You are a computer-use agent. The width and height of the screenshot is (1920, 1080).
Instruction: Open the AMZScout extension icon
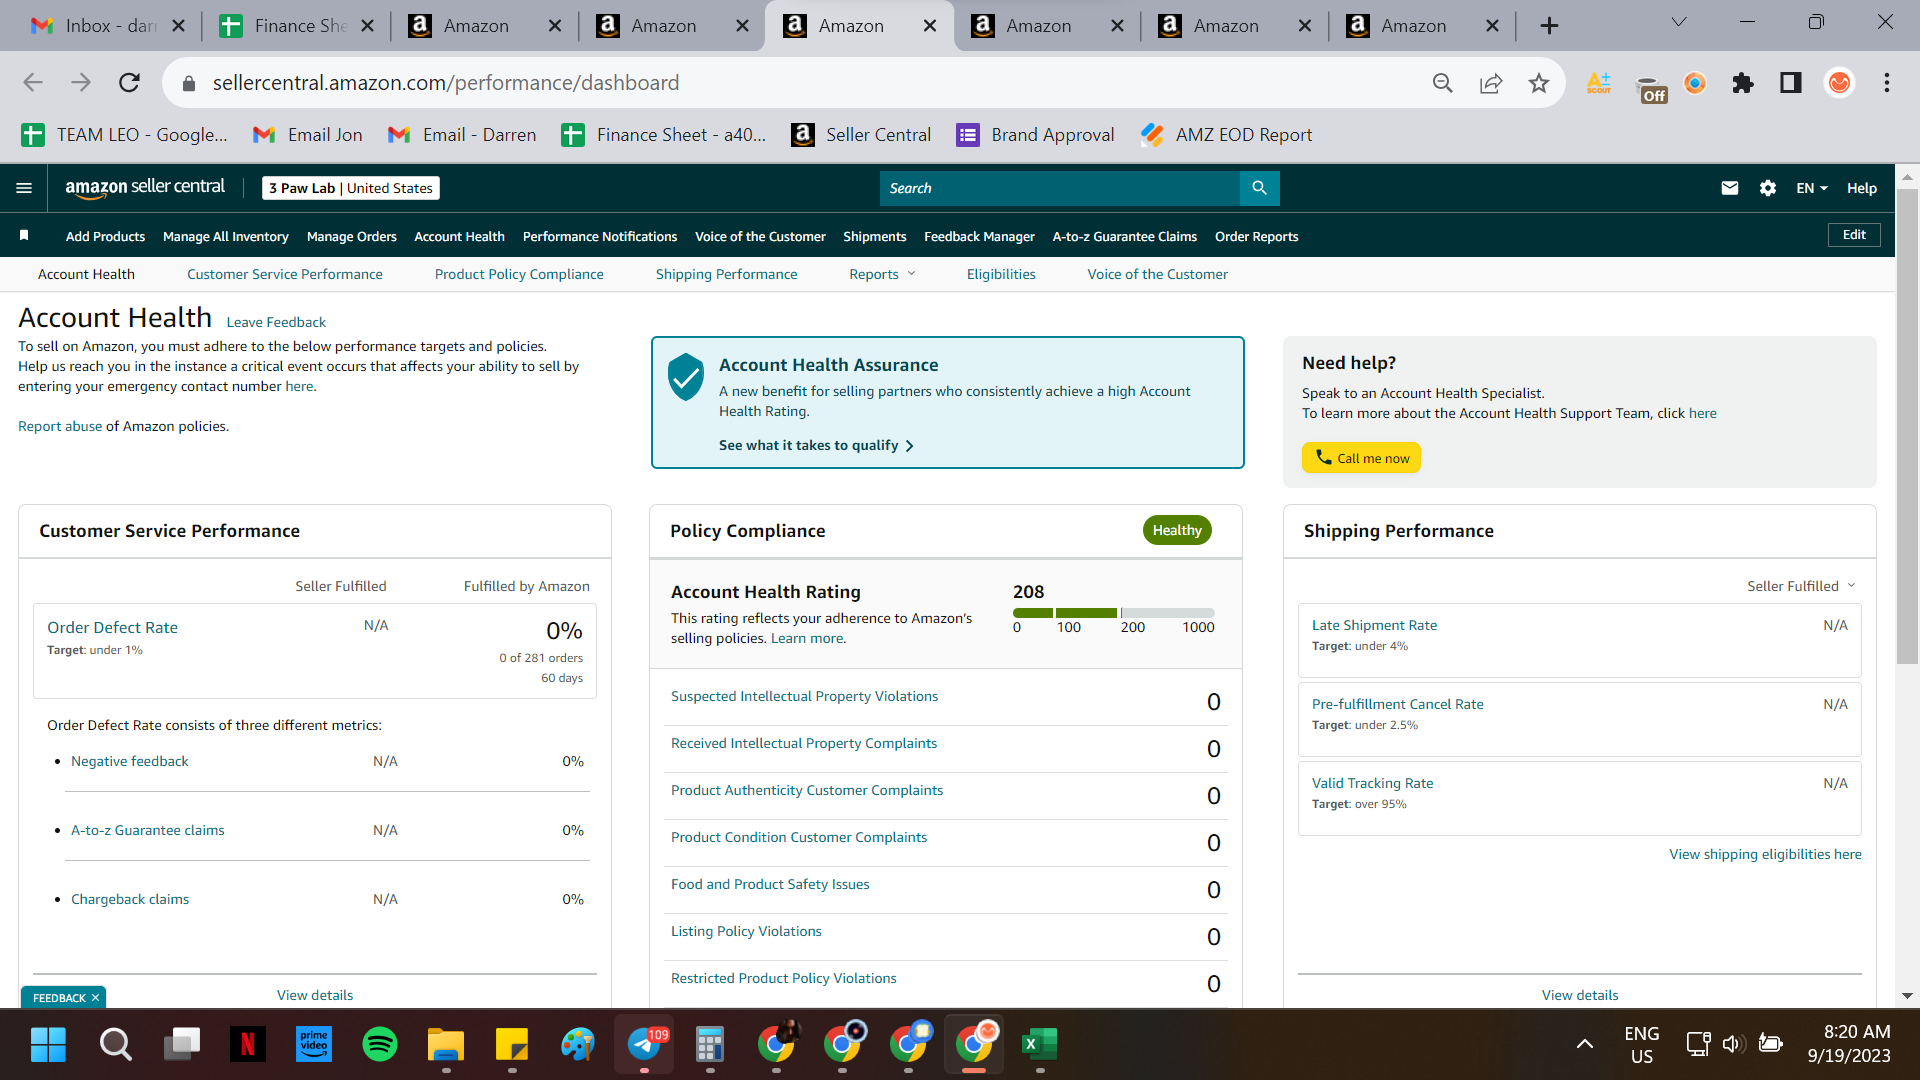click(1598, 83)
